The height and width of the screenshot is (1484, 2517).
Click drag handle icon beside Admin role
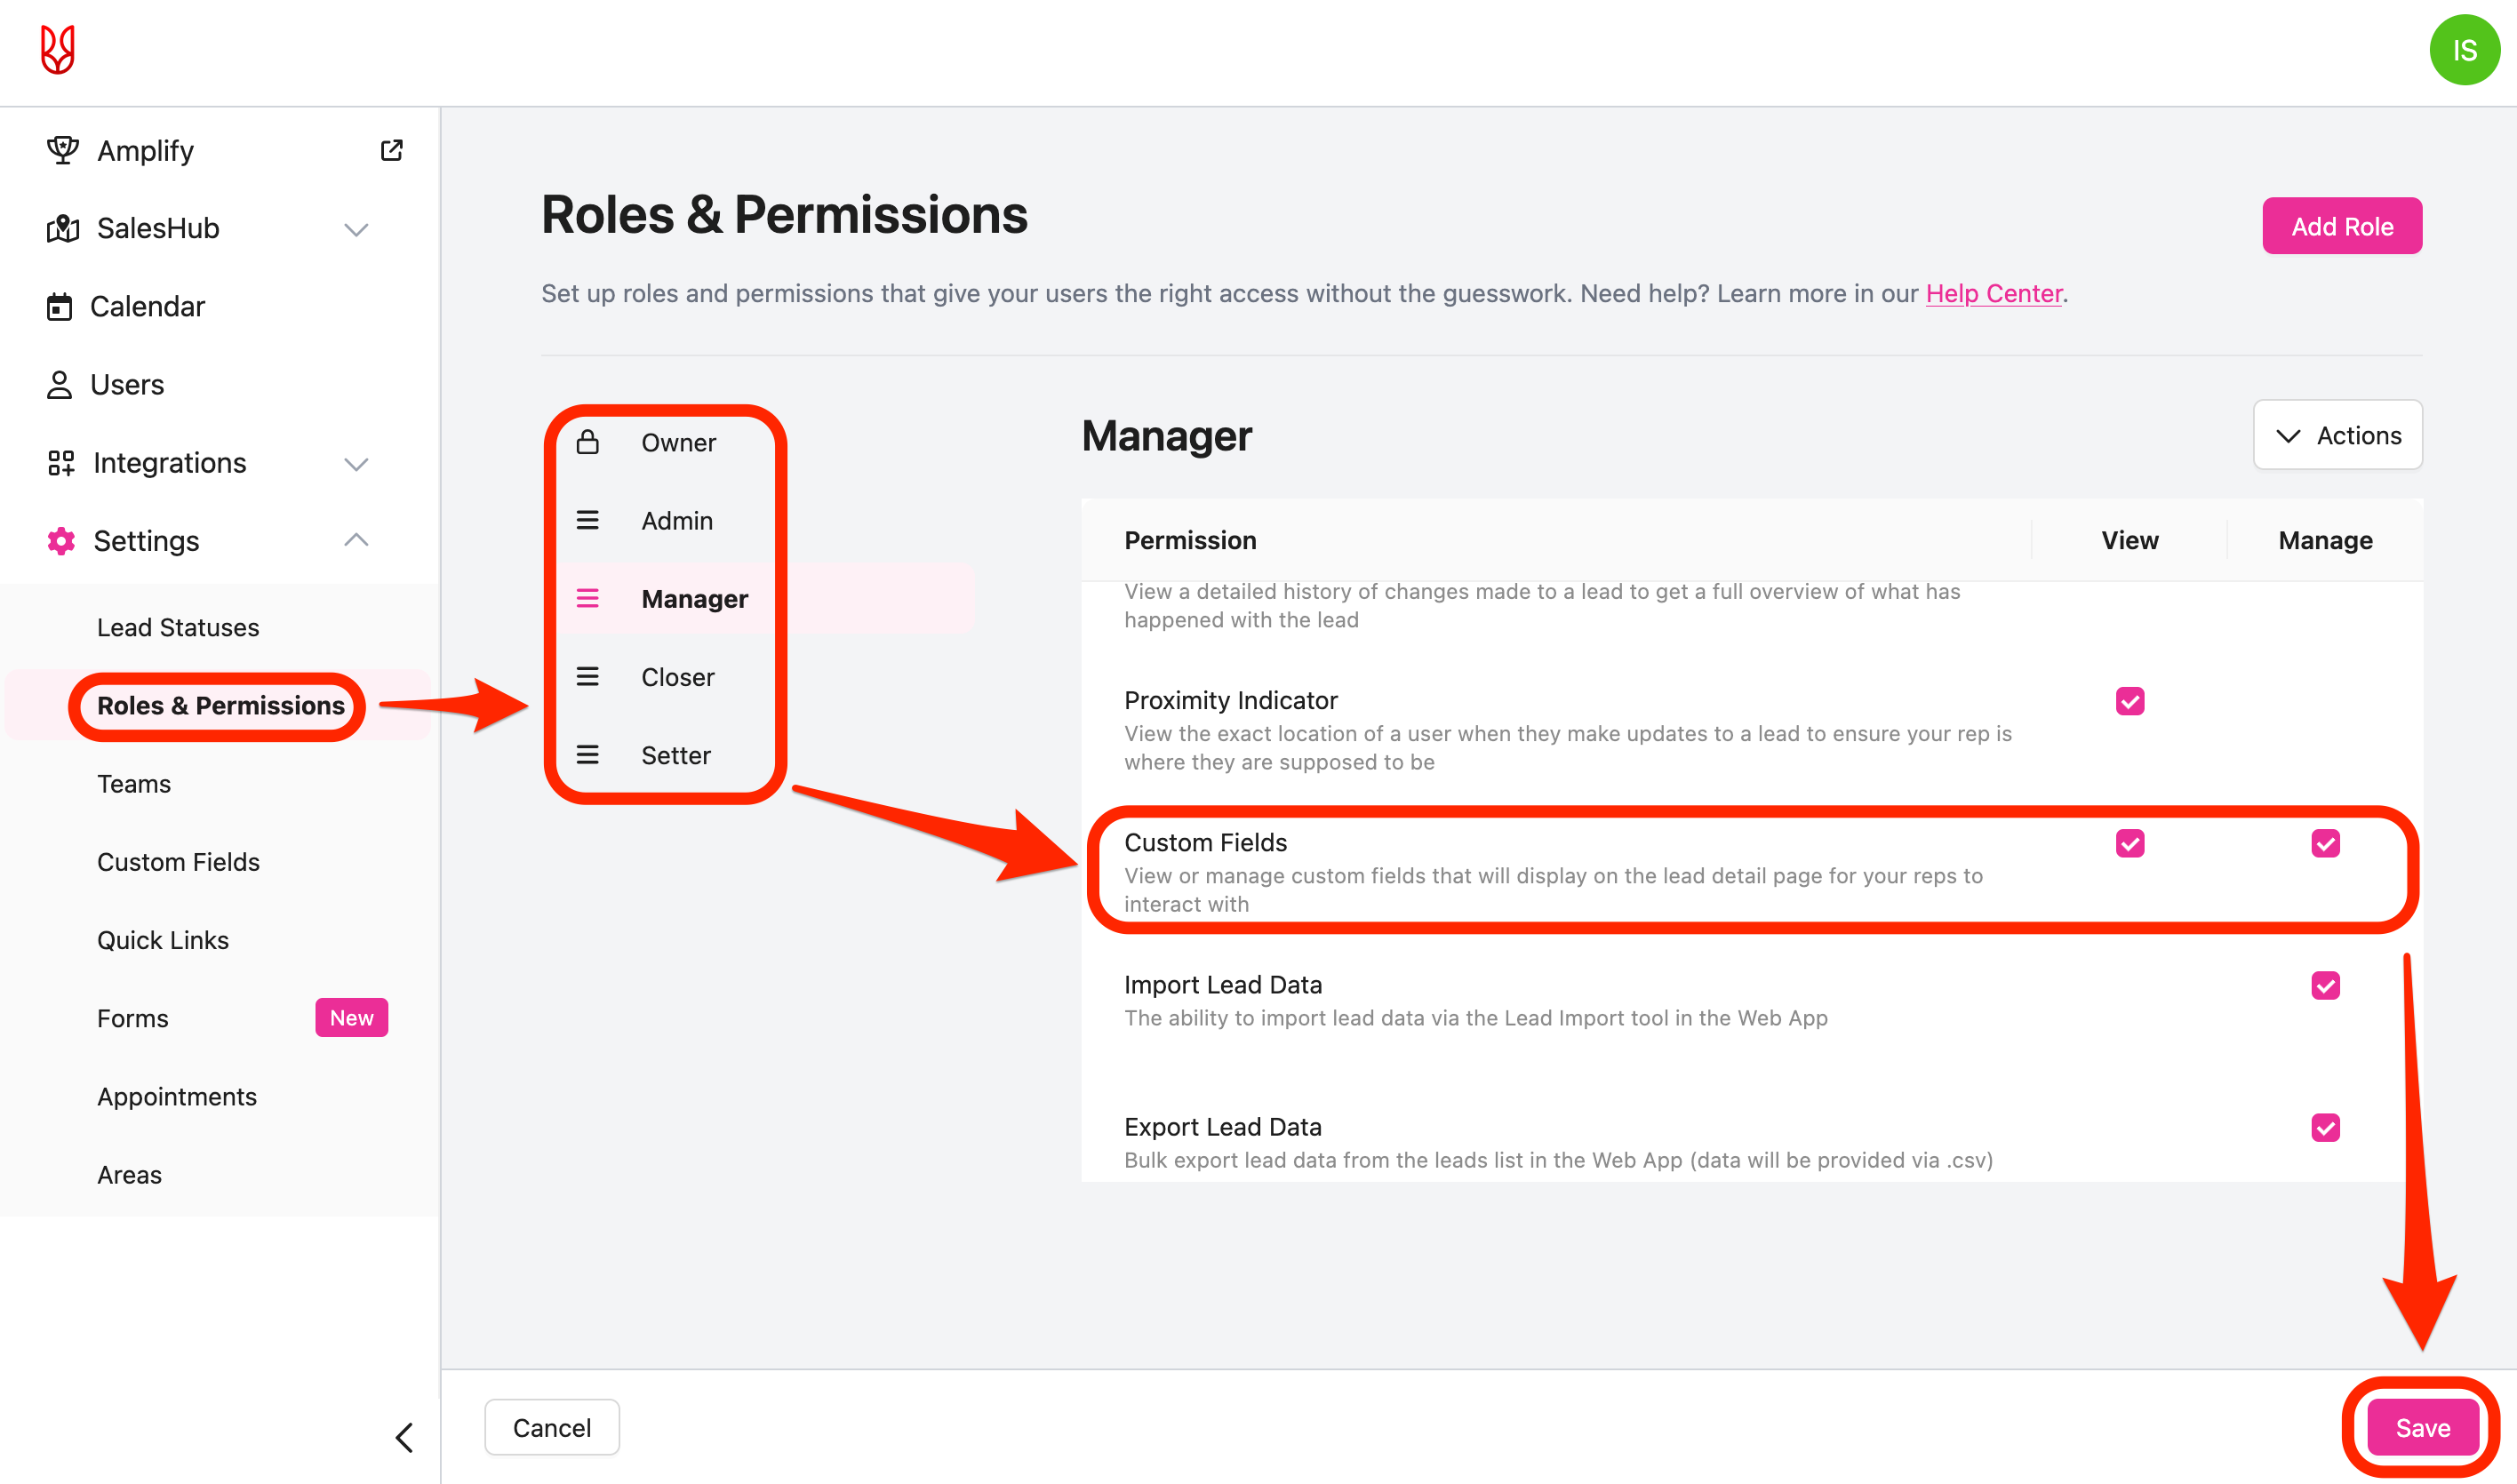(x=588, y=520)
